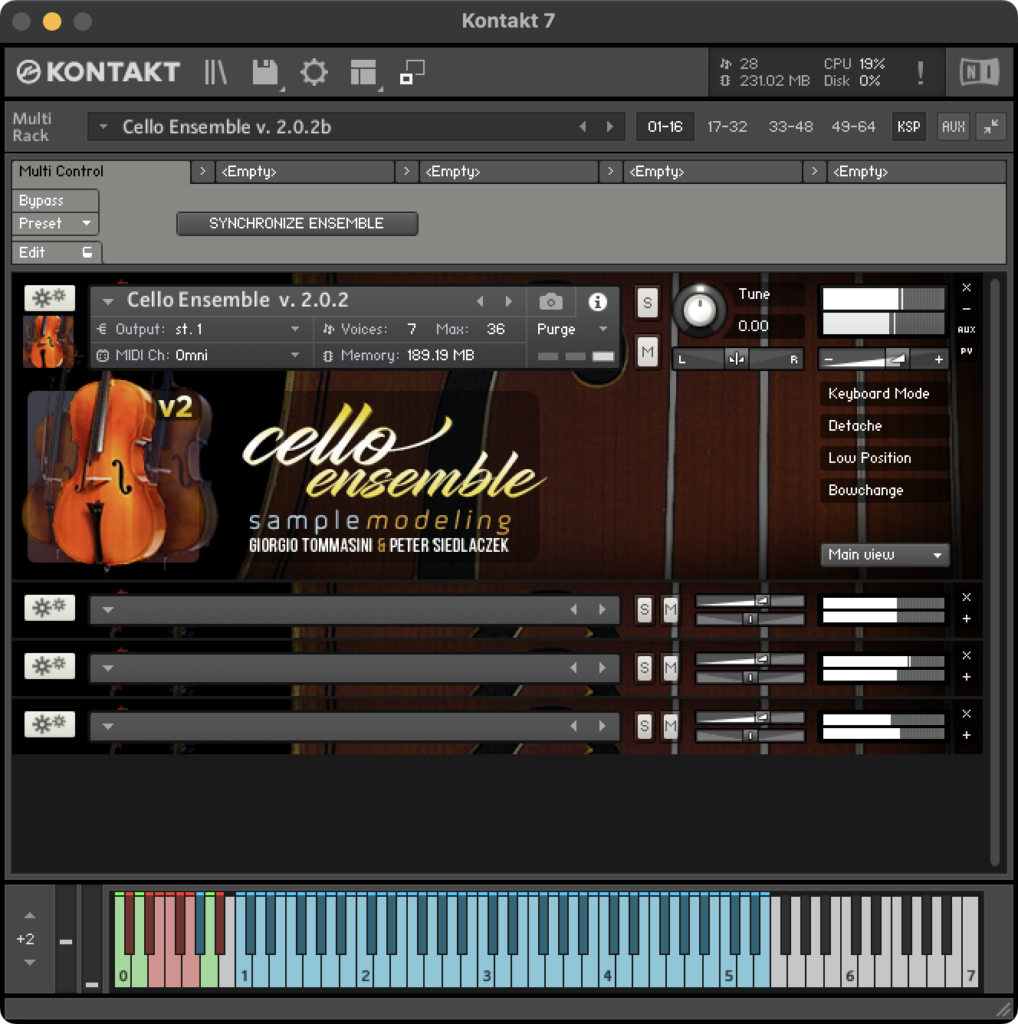Click the exclamation panic icon
The height and width of the screenshot is (1024, 1018).
coord(921,72)
